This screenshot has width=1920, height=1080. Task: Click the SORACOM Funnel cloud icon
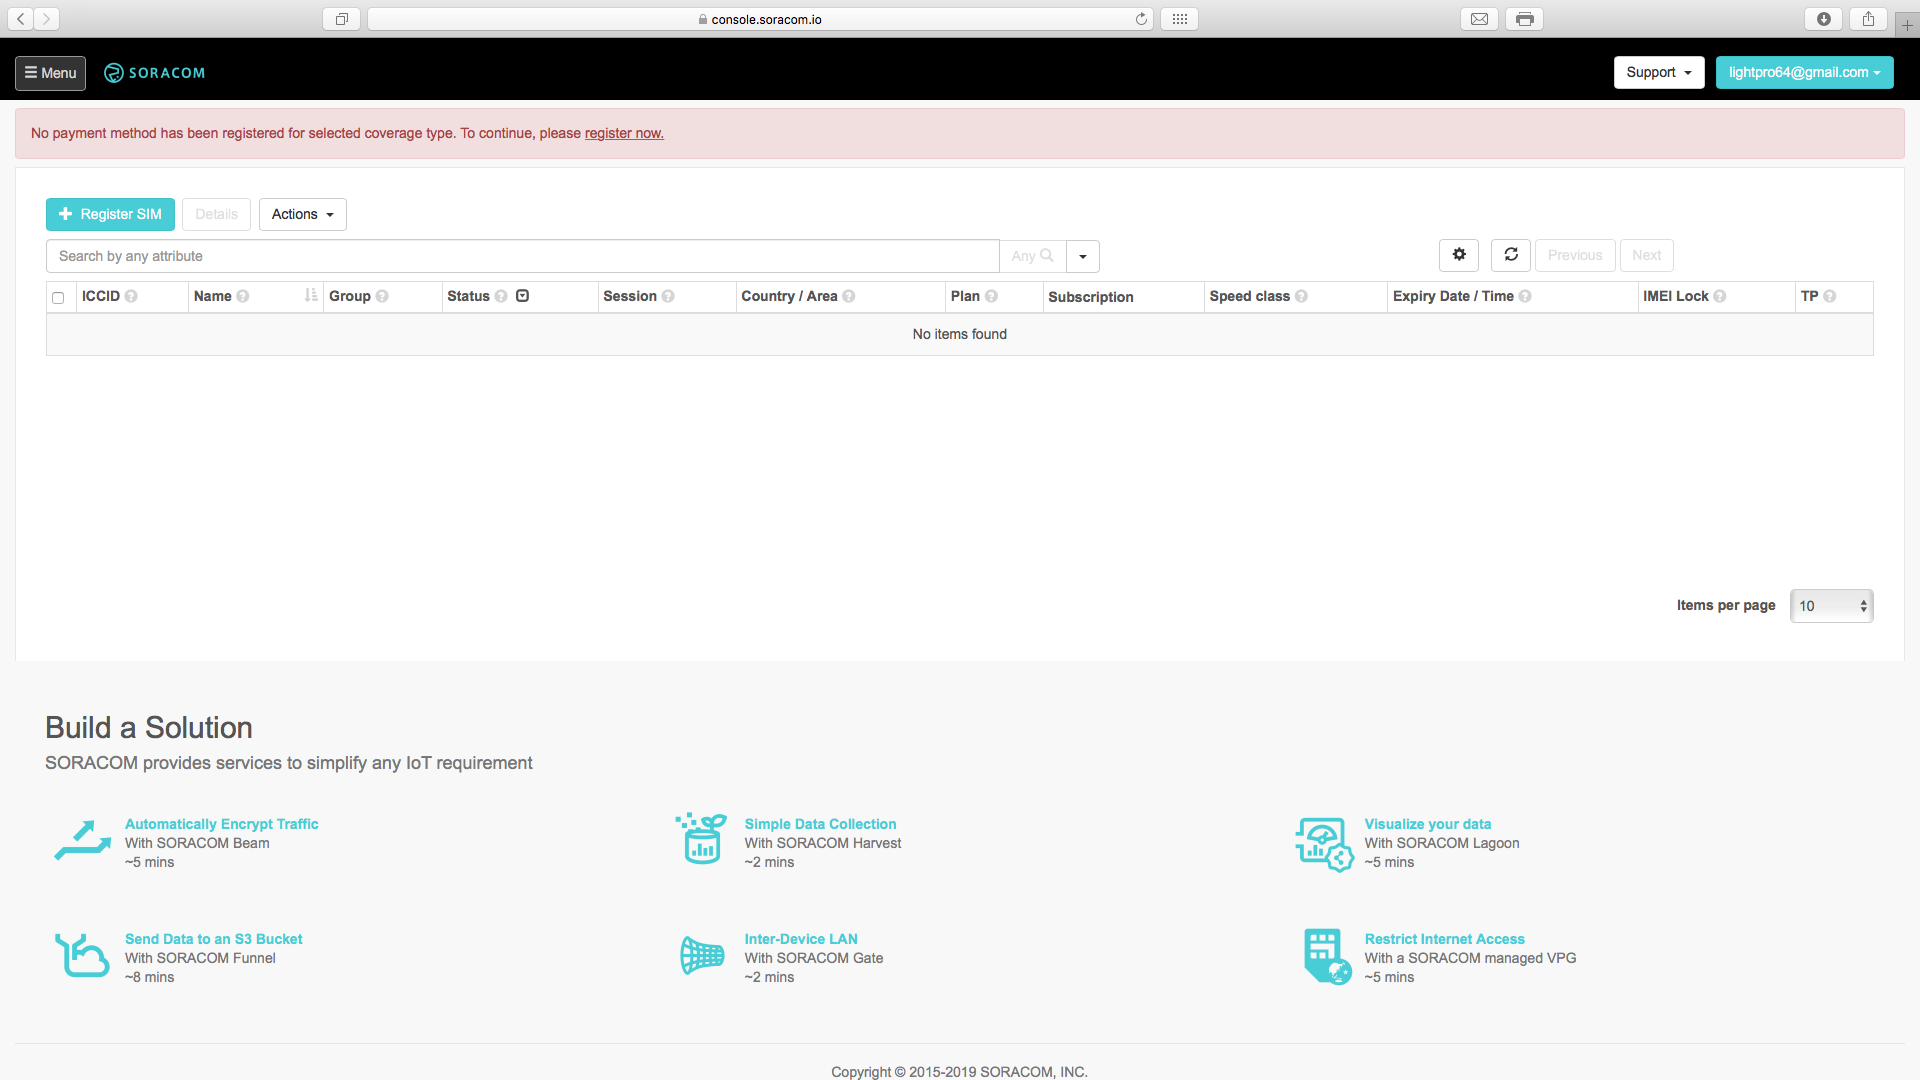82,956
